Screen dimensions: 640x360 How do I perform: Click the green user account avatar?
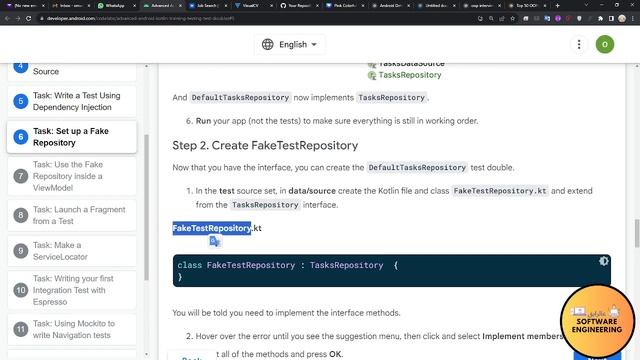coord(604,44)
